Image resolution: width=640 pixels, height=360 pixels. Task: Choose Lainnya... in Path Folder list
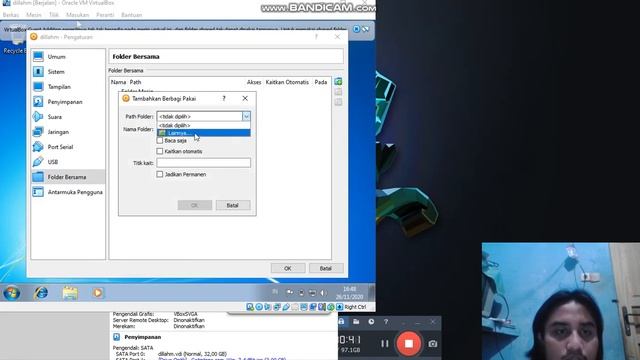[x=204, y=133]
